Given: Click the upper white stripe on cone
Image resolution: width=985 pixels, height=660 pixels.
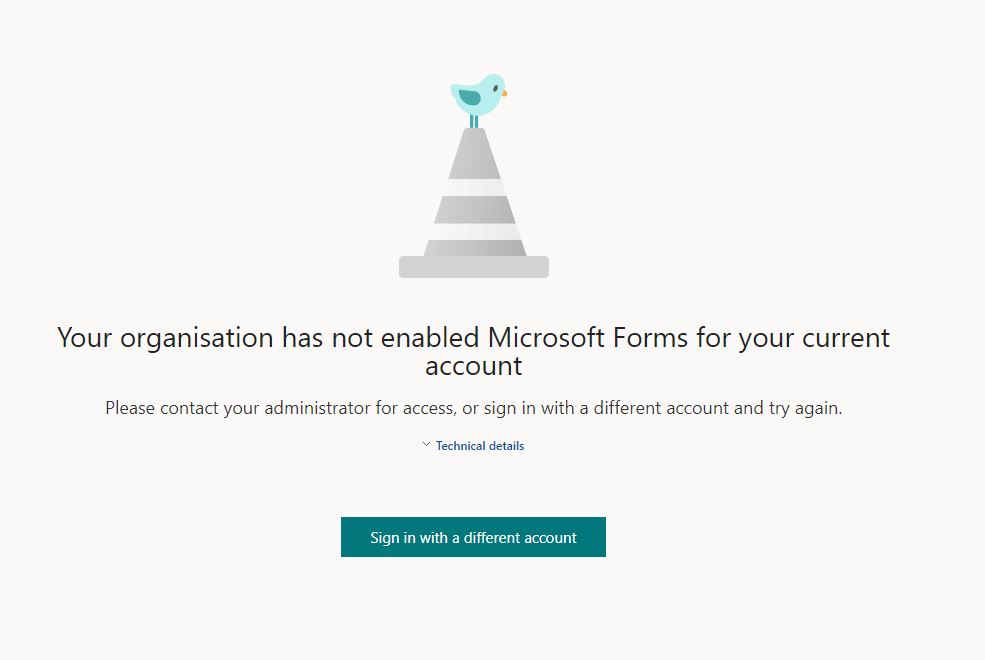Looking at the screenshot, I should coord(474,187).
